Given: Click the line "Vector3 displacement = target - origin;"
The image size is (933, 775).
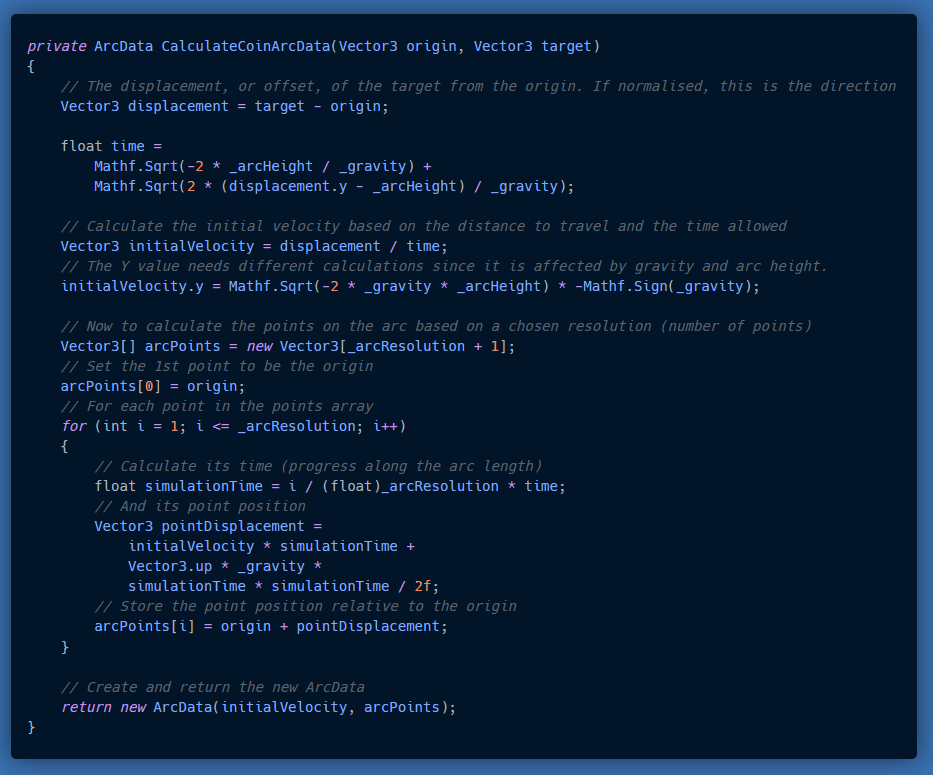Looking at the screenshot, I should [x=225, y=107].
